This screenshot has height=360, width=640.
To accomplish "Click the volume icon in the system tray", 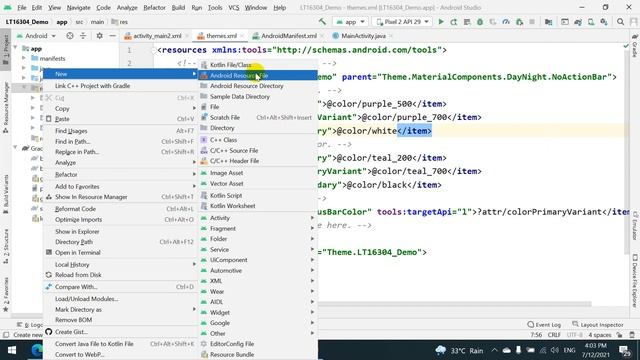I will tap(554, 350).
